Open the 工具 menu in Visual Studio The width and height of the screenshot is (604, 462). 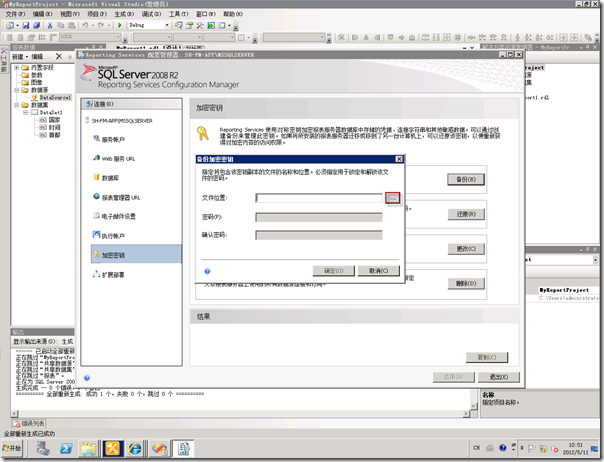pyautogui.click(x=178, y=14)
